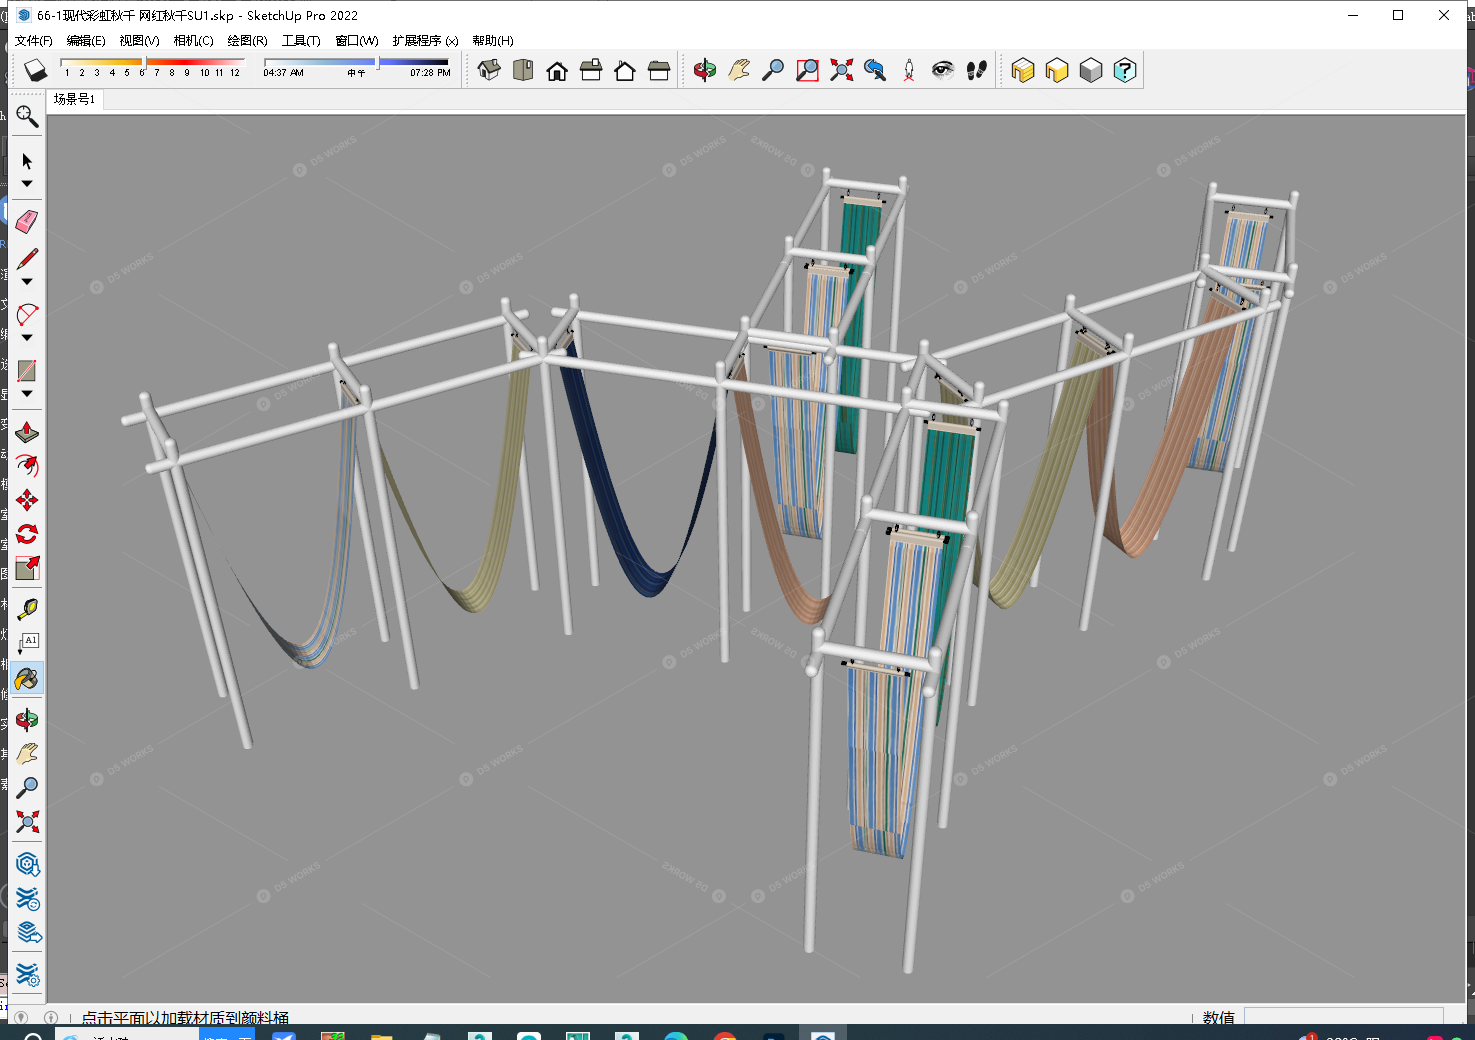
Task: Open the 视图(V) menu
Action: click(139, 41)
